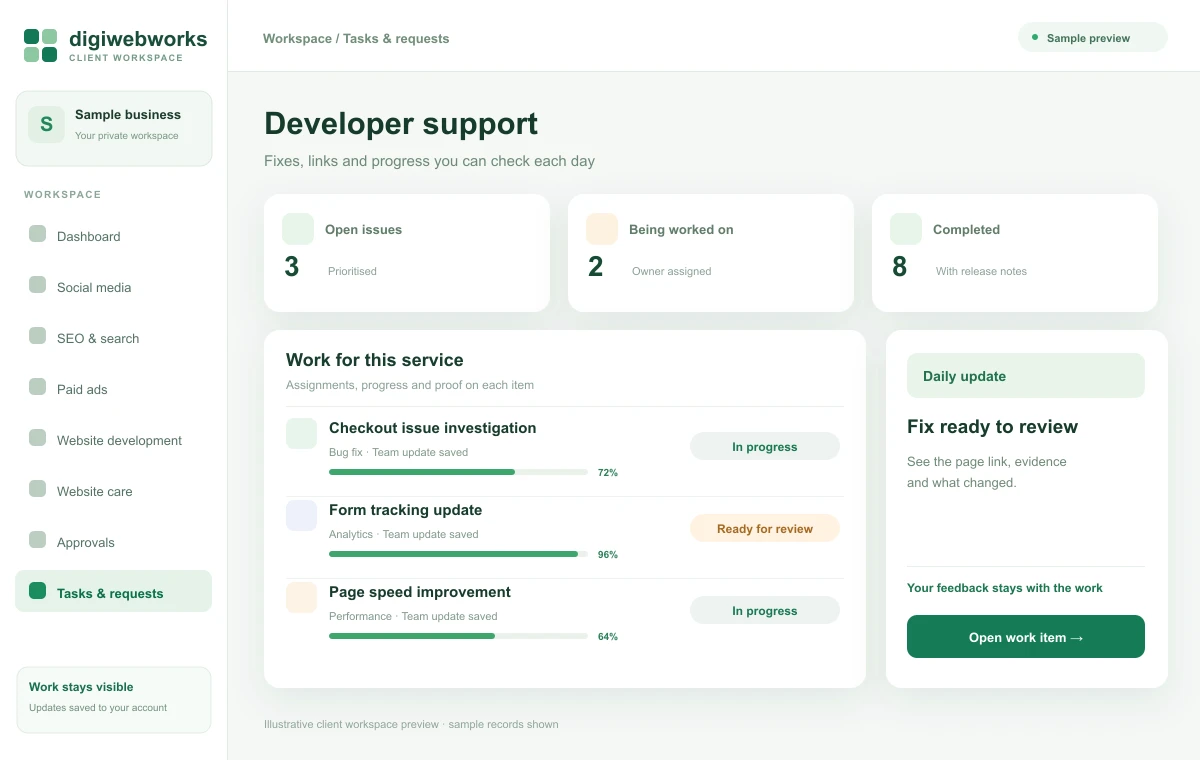Click the 72% progress value
The height and width of the screenshot is (760, 1200).
608,473
